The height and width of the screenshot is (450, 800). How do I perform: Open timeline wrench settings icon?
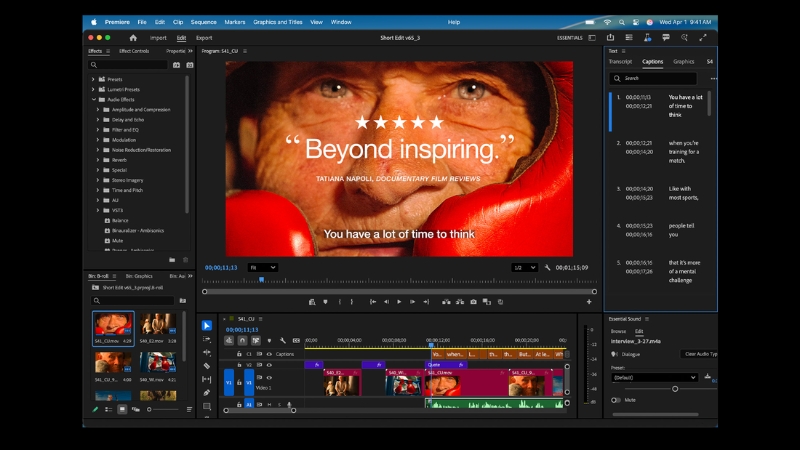(283, 340)
